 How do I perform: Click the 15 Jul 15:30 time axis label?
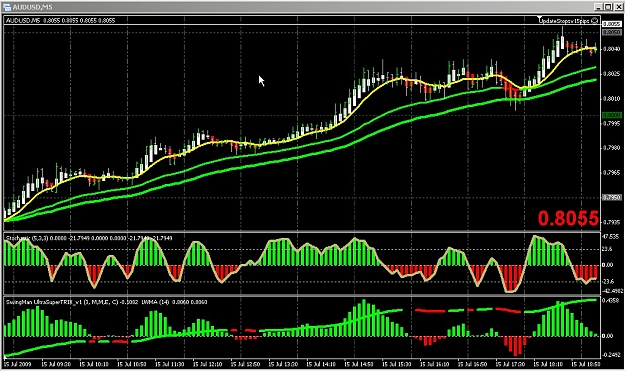click(397, 364)
